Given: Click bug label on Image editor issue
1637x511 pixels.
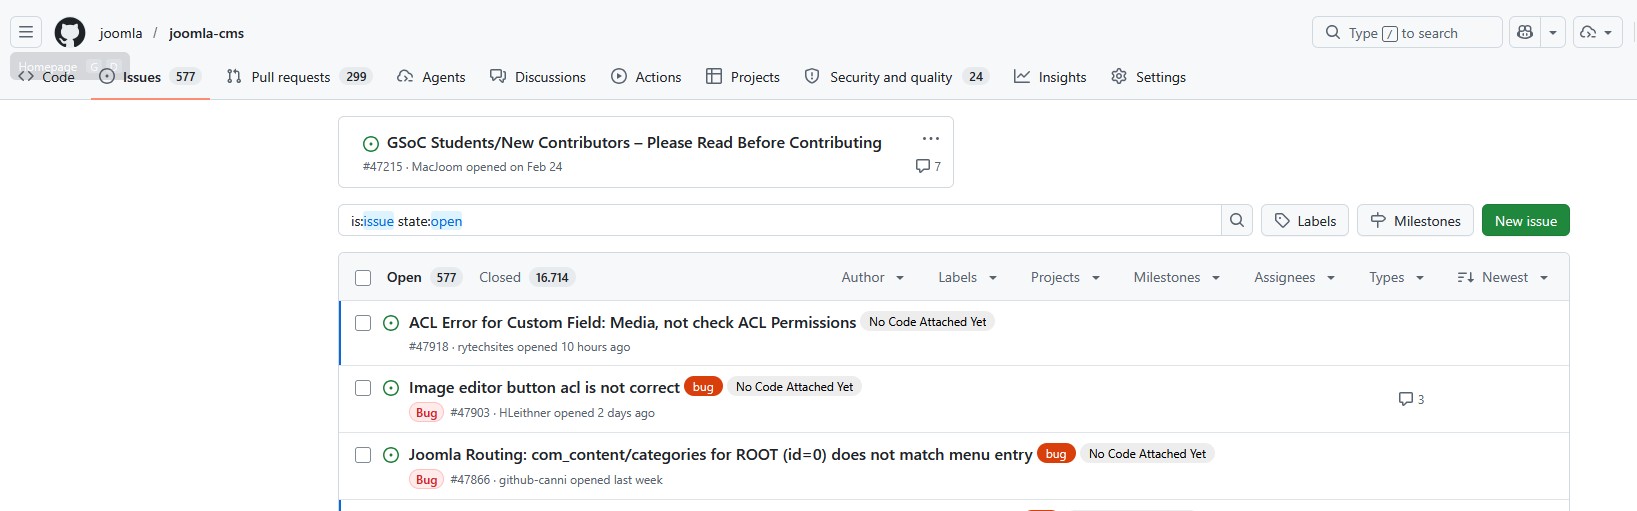Looking at the screenshot, I should (x=703, y=387).
